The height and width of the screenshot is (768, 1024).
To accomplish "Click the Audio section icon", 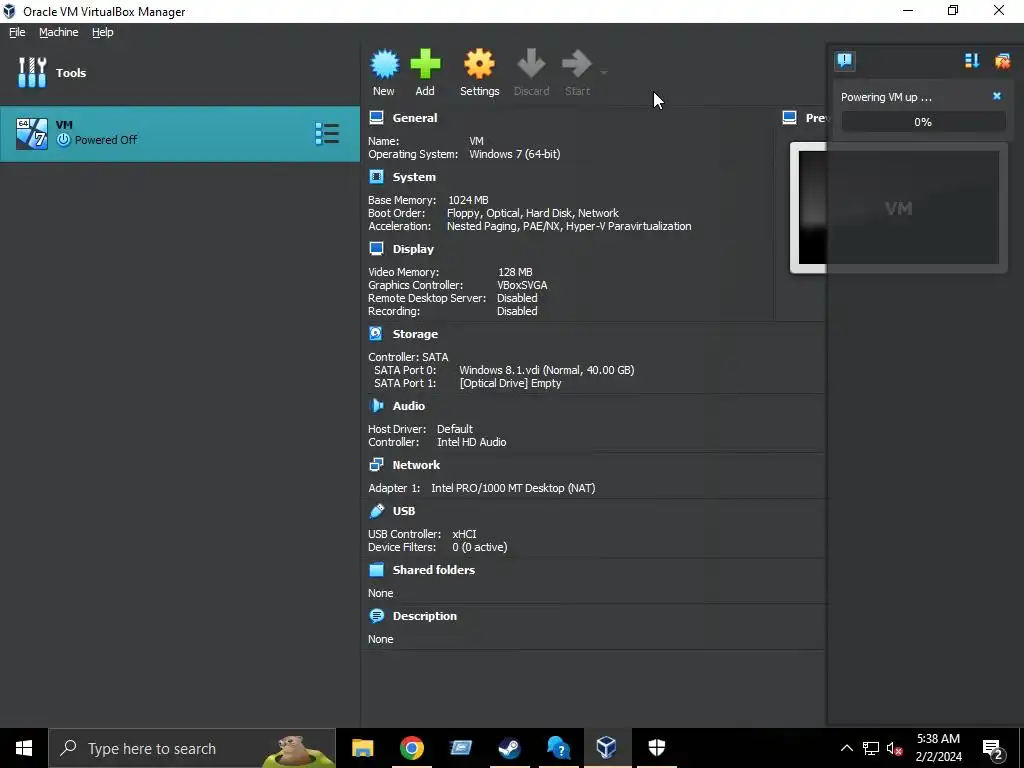I will pos(376,406).
